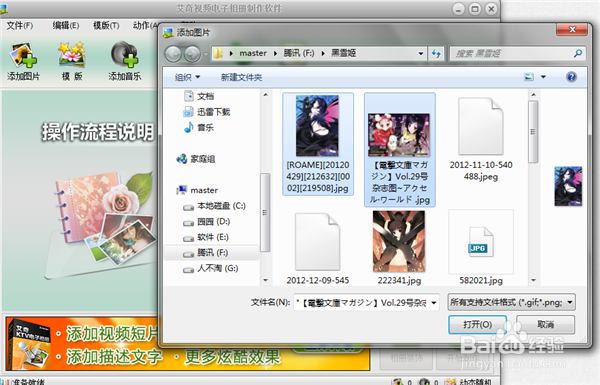Viewport: 600px width, 385px height.
Task: Open the file format filter dropdown
Action: pos(512,302)
